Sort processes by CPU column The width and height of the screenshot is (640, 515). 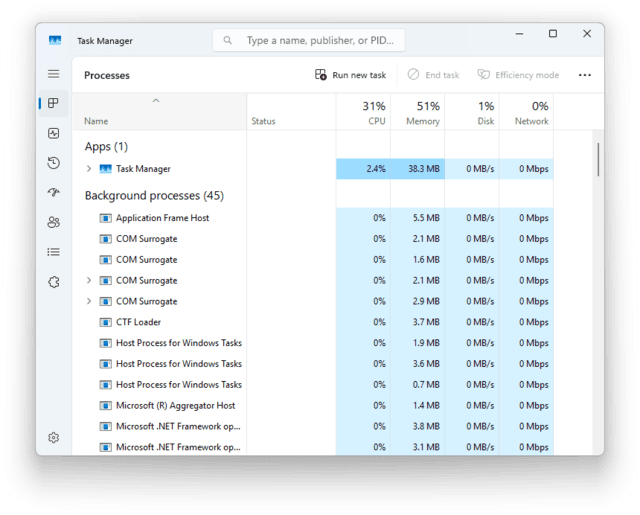point(363,112)
